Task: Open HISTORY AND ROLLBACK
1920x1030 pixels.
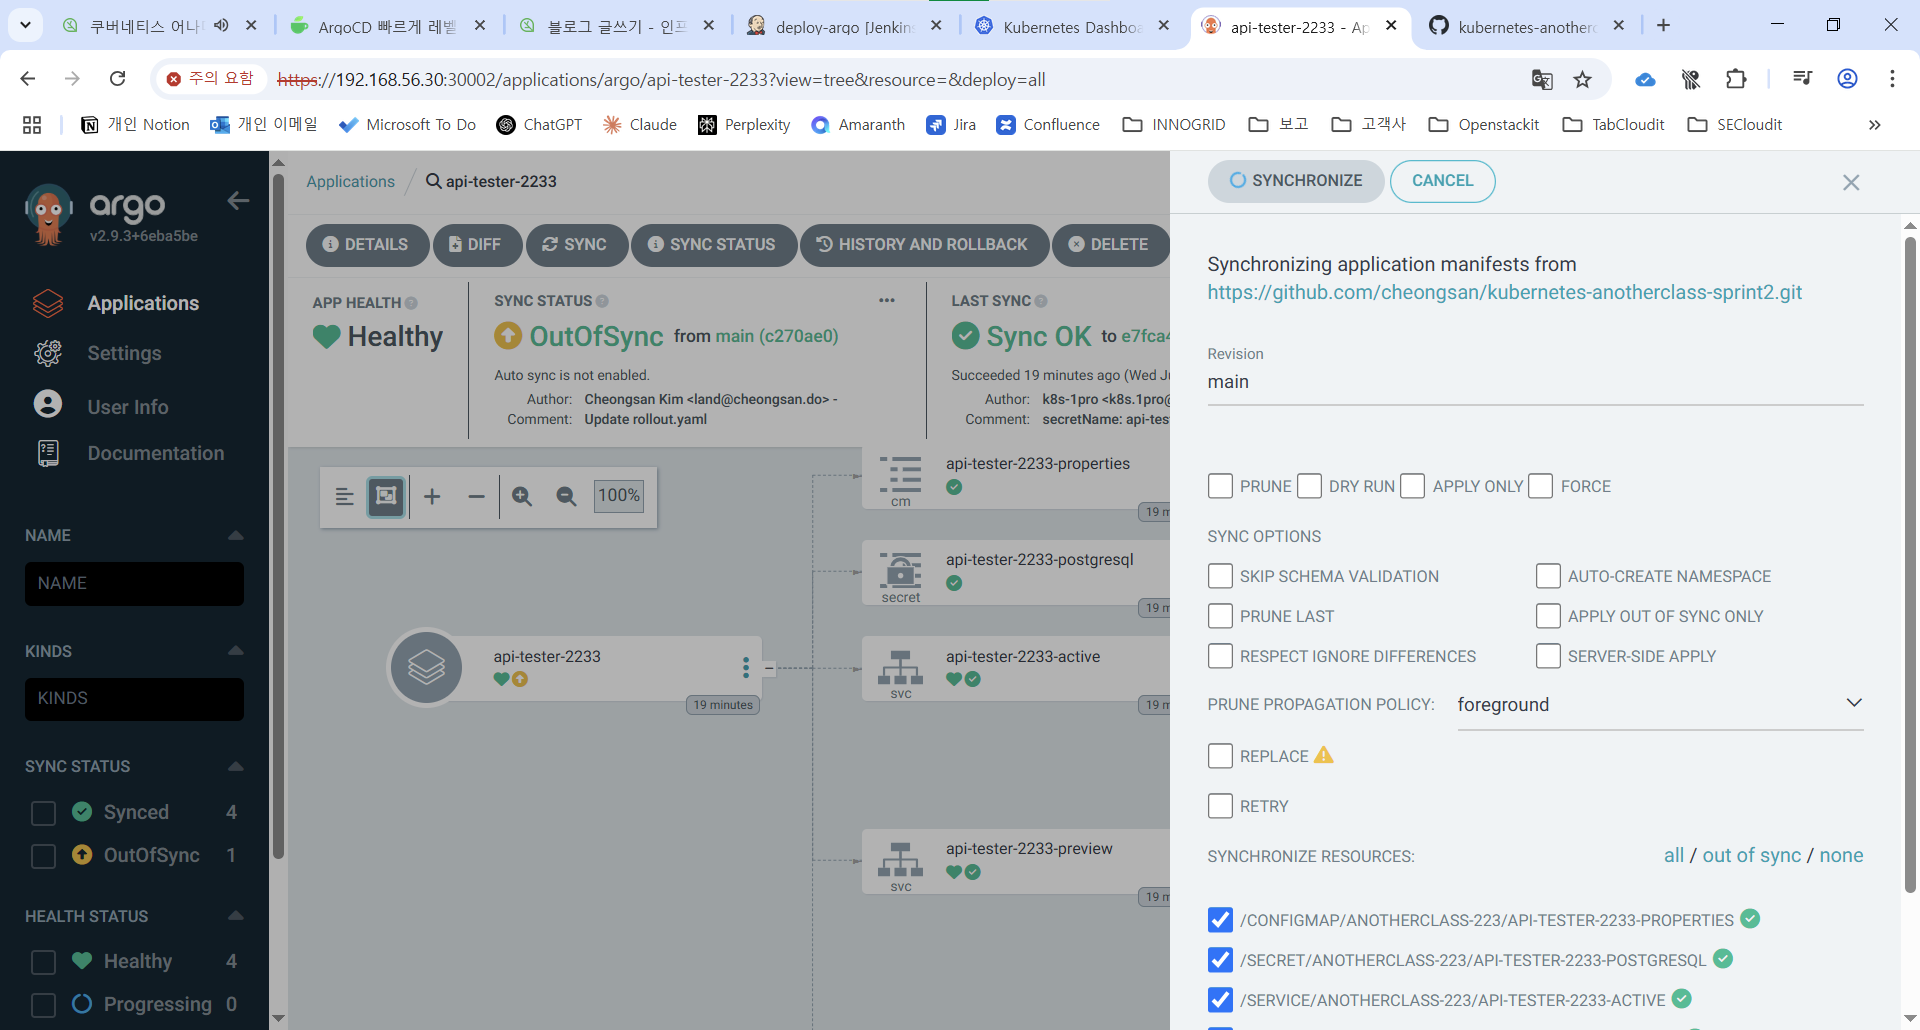Action: coord(923,244)
